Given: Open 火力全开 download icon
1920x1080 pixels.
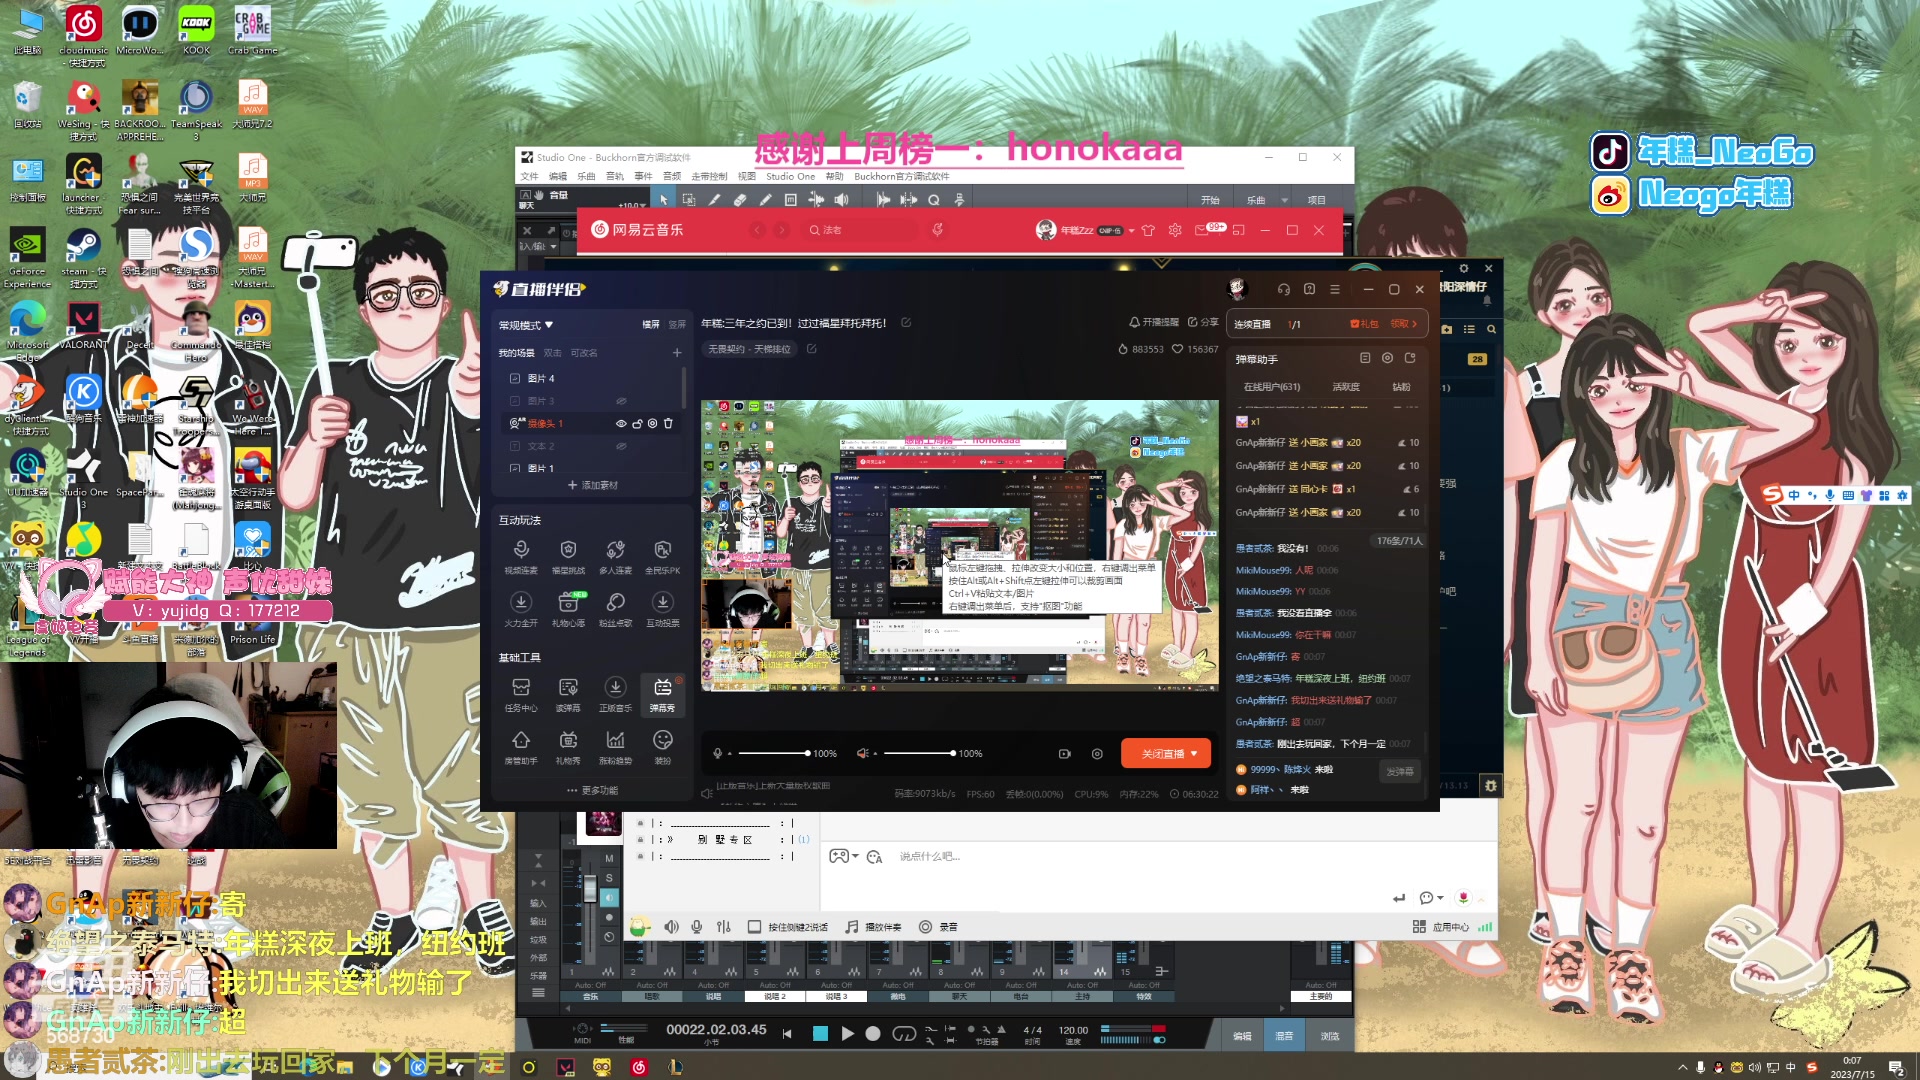Looking at the screenshot, I should point(521,609).
